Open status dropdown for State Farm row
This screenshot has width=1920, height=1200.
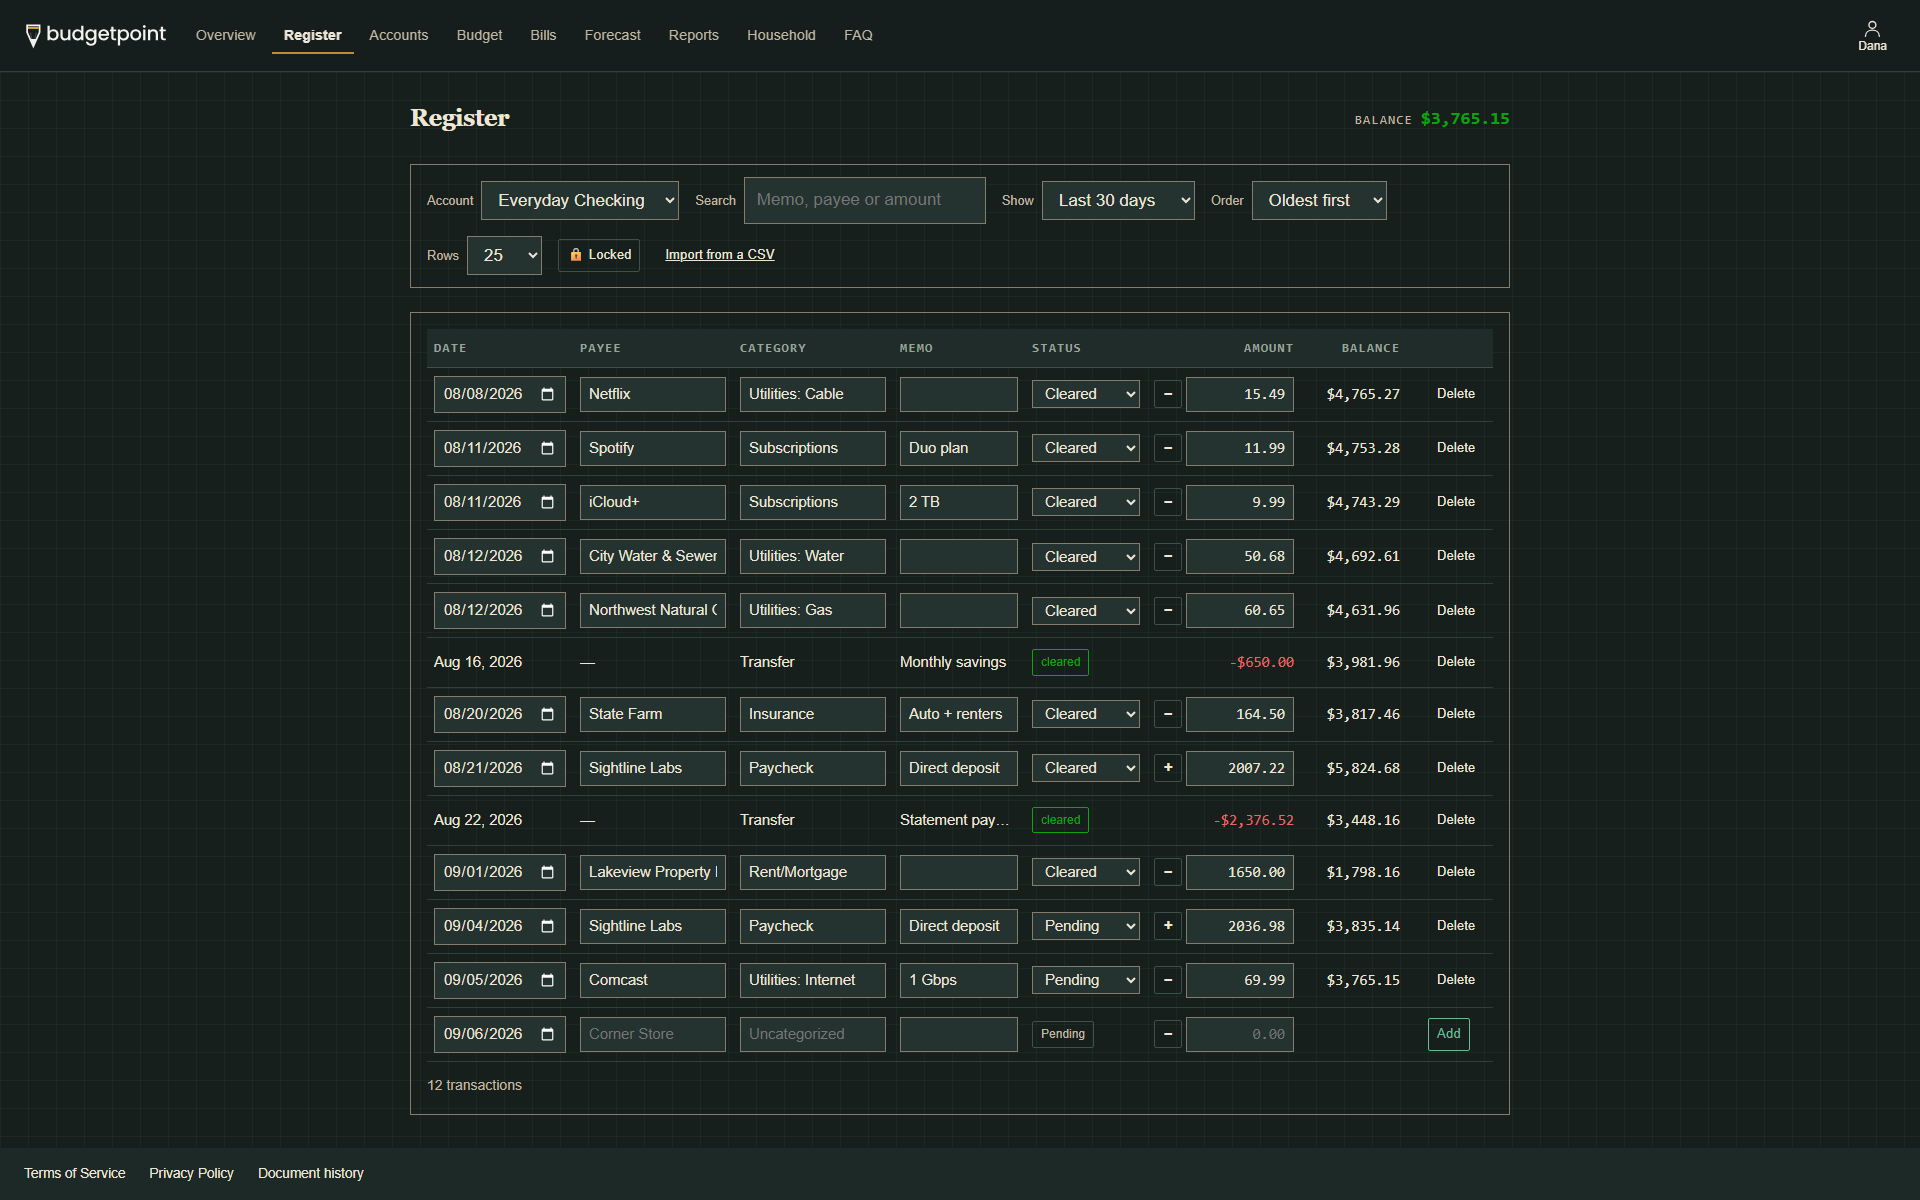[x=1086, y=714]
